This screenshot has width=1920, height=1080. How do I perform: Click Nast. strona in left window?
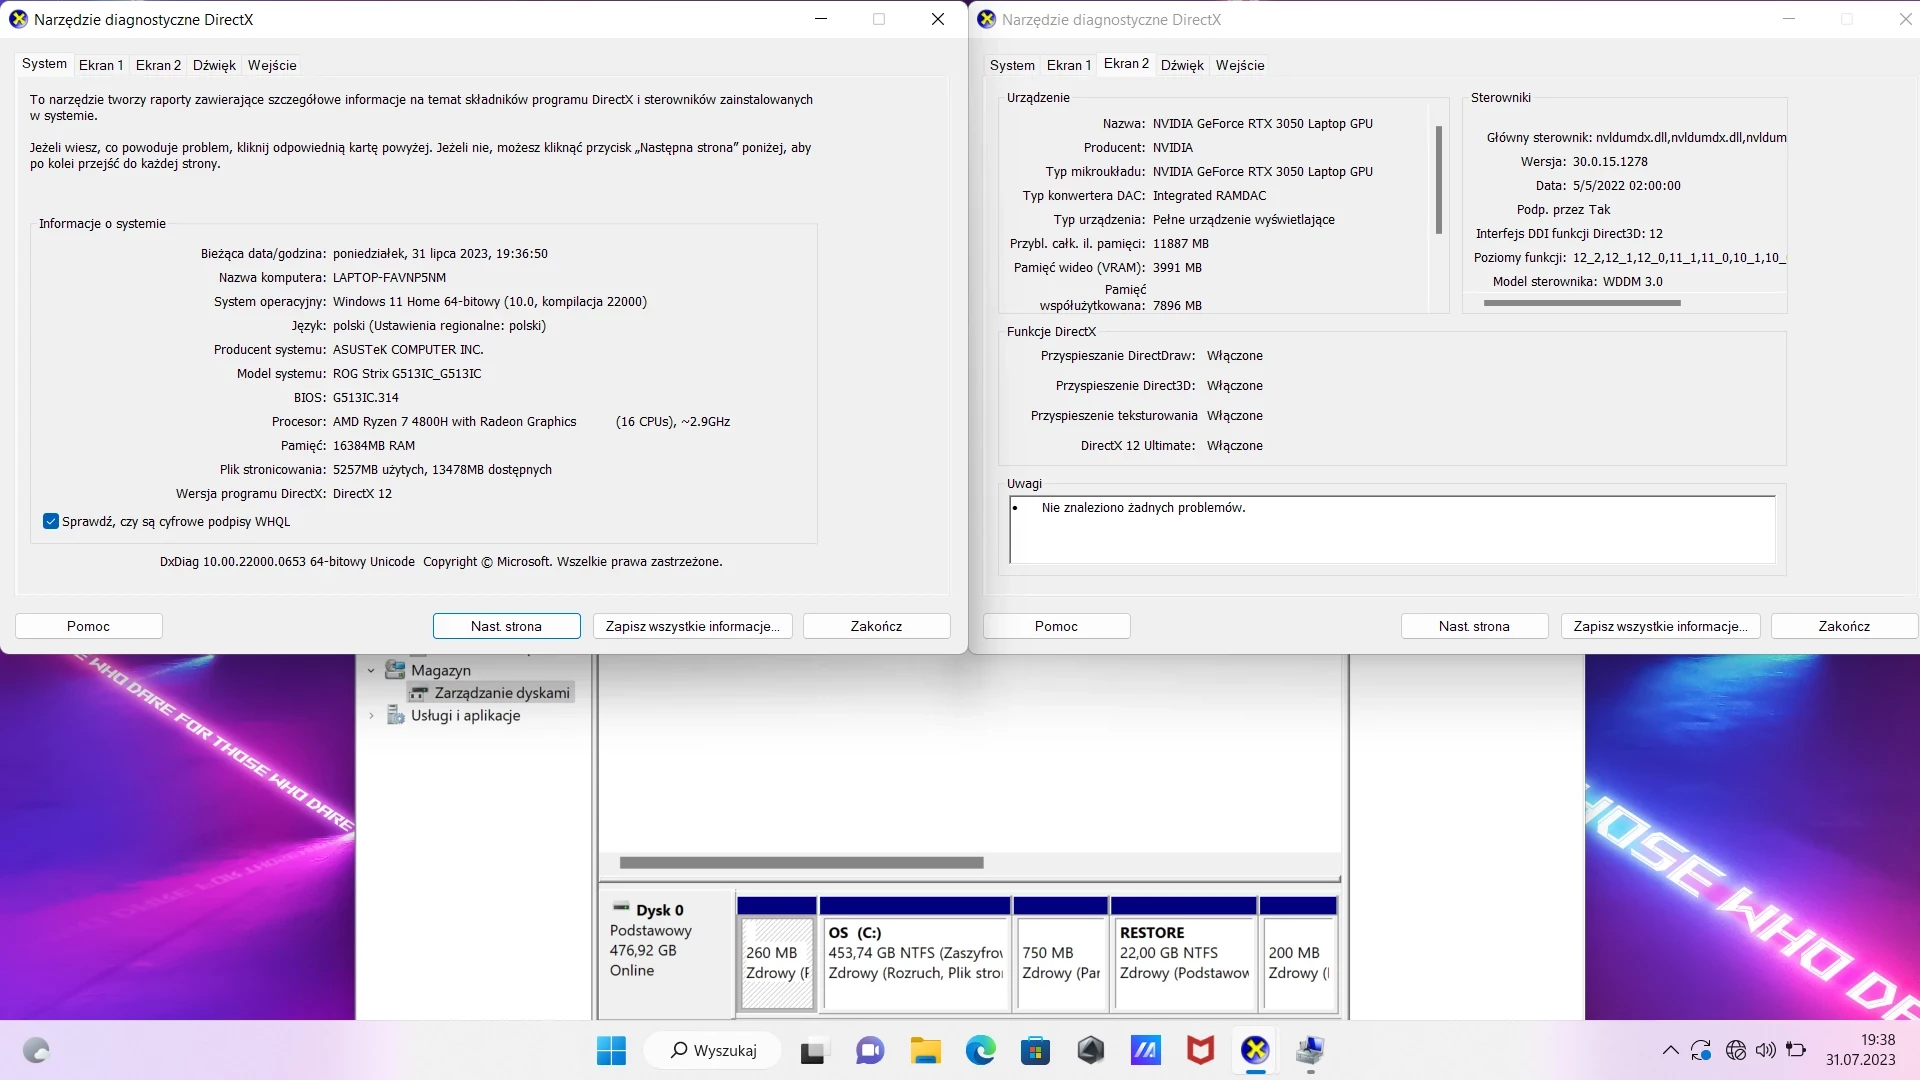click(x=507, y=626)
